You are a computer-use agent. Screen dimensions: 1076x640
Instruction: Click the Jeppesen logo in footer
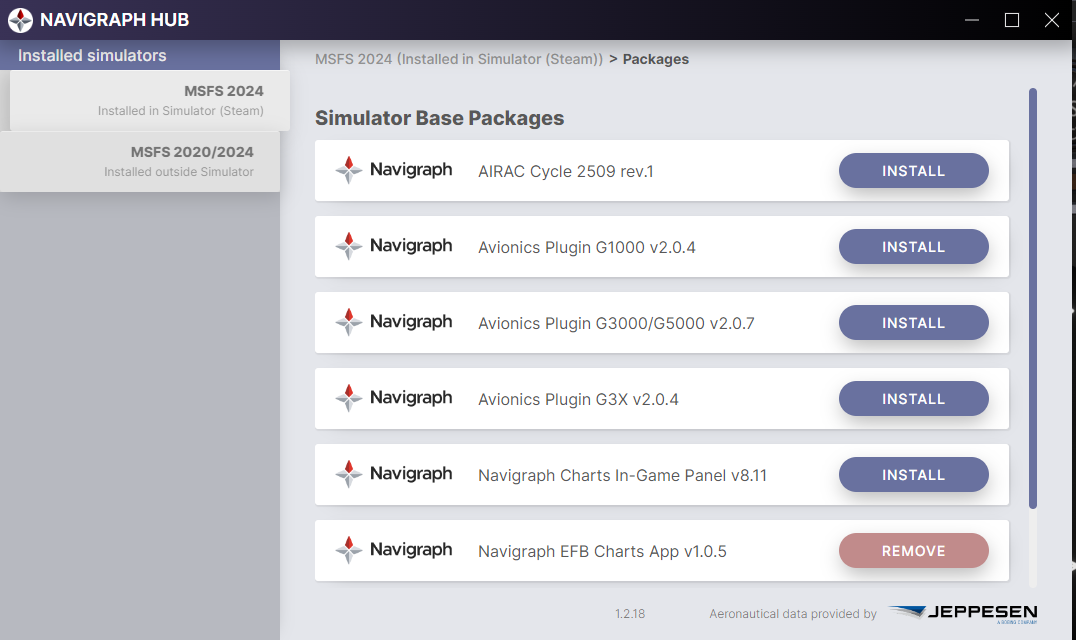pyautogui.click(x=963, y=613)
